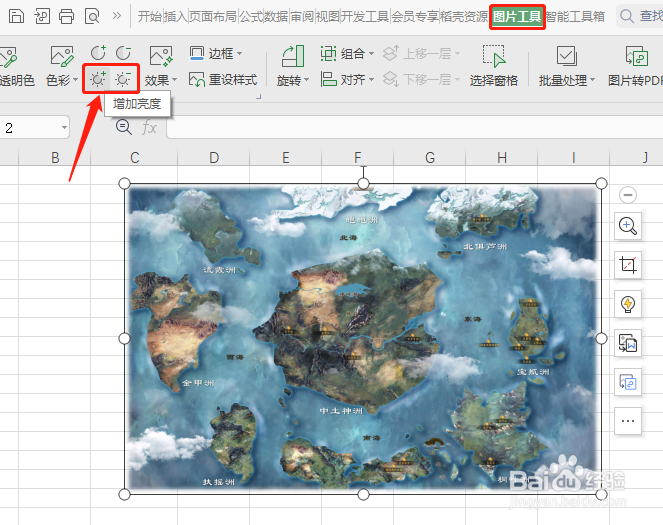Screen dimensions: 663x525
Task: Open the 效果 picture effects dropdown
Action: 161,66
